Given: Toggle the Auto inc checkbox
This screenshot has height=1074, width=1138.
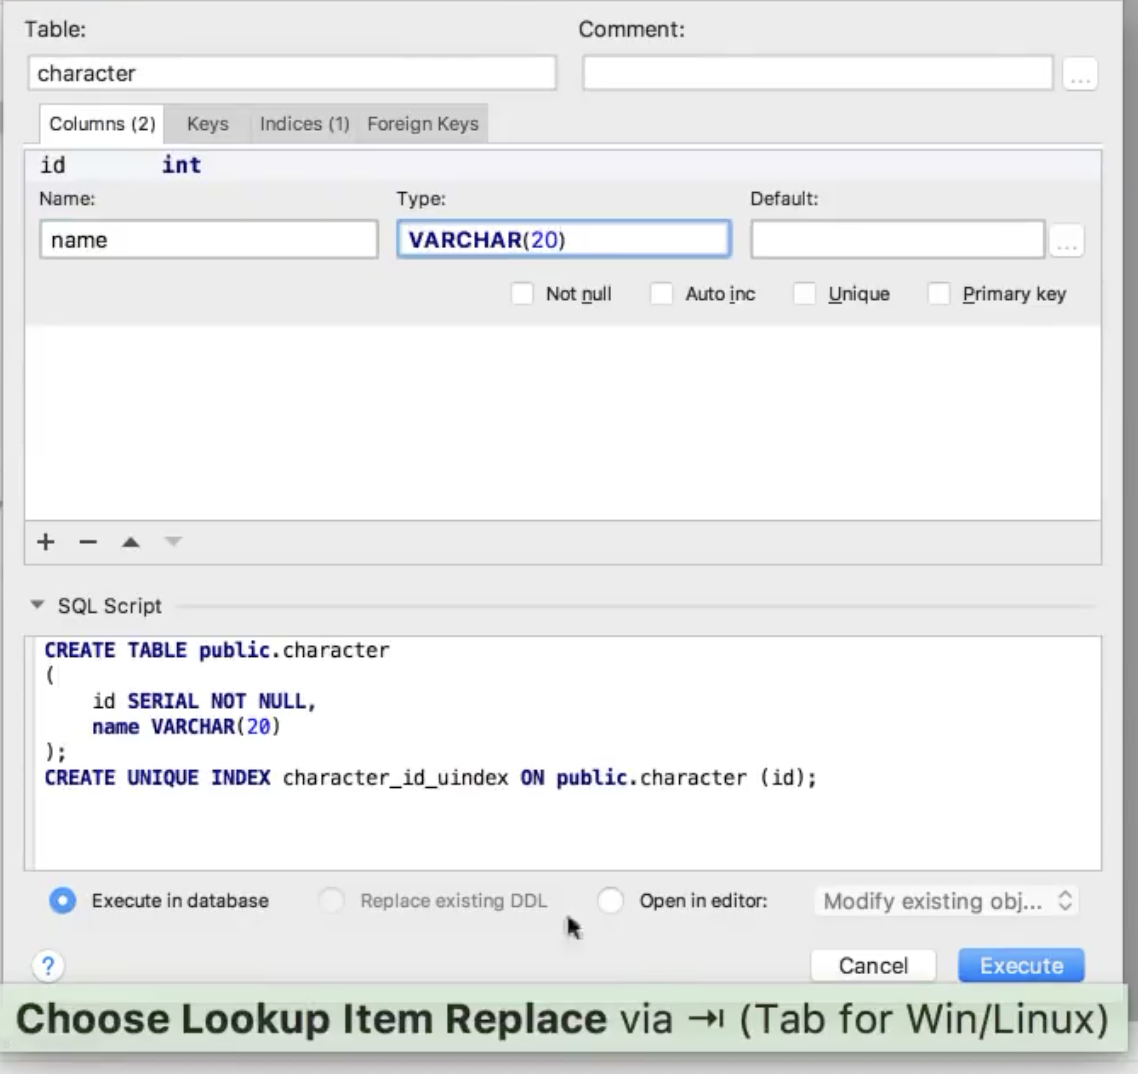Looking at the screenshot, I should [661, 294].
